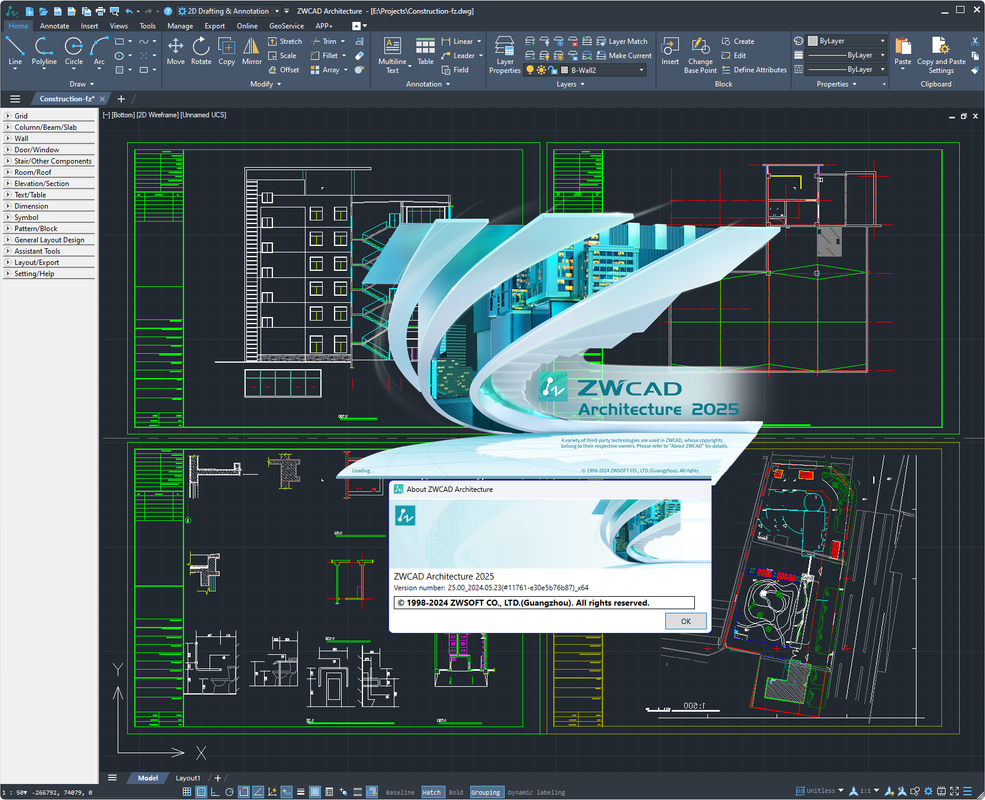Viewport: 985px width, 800px height.
Task: Toggle layer freeze sun icon
Action: tap(541, 70)
